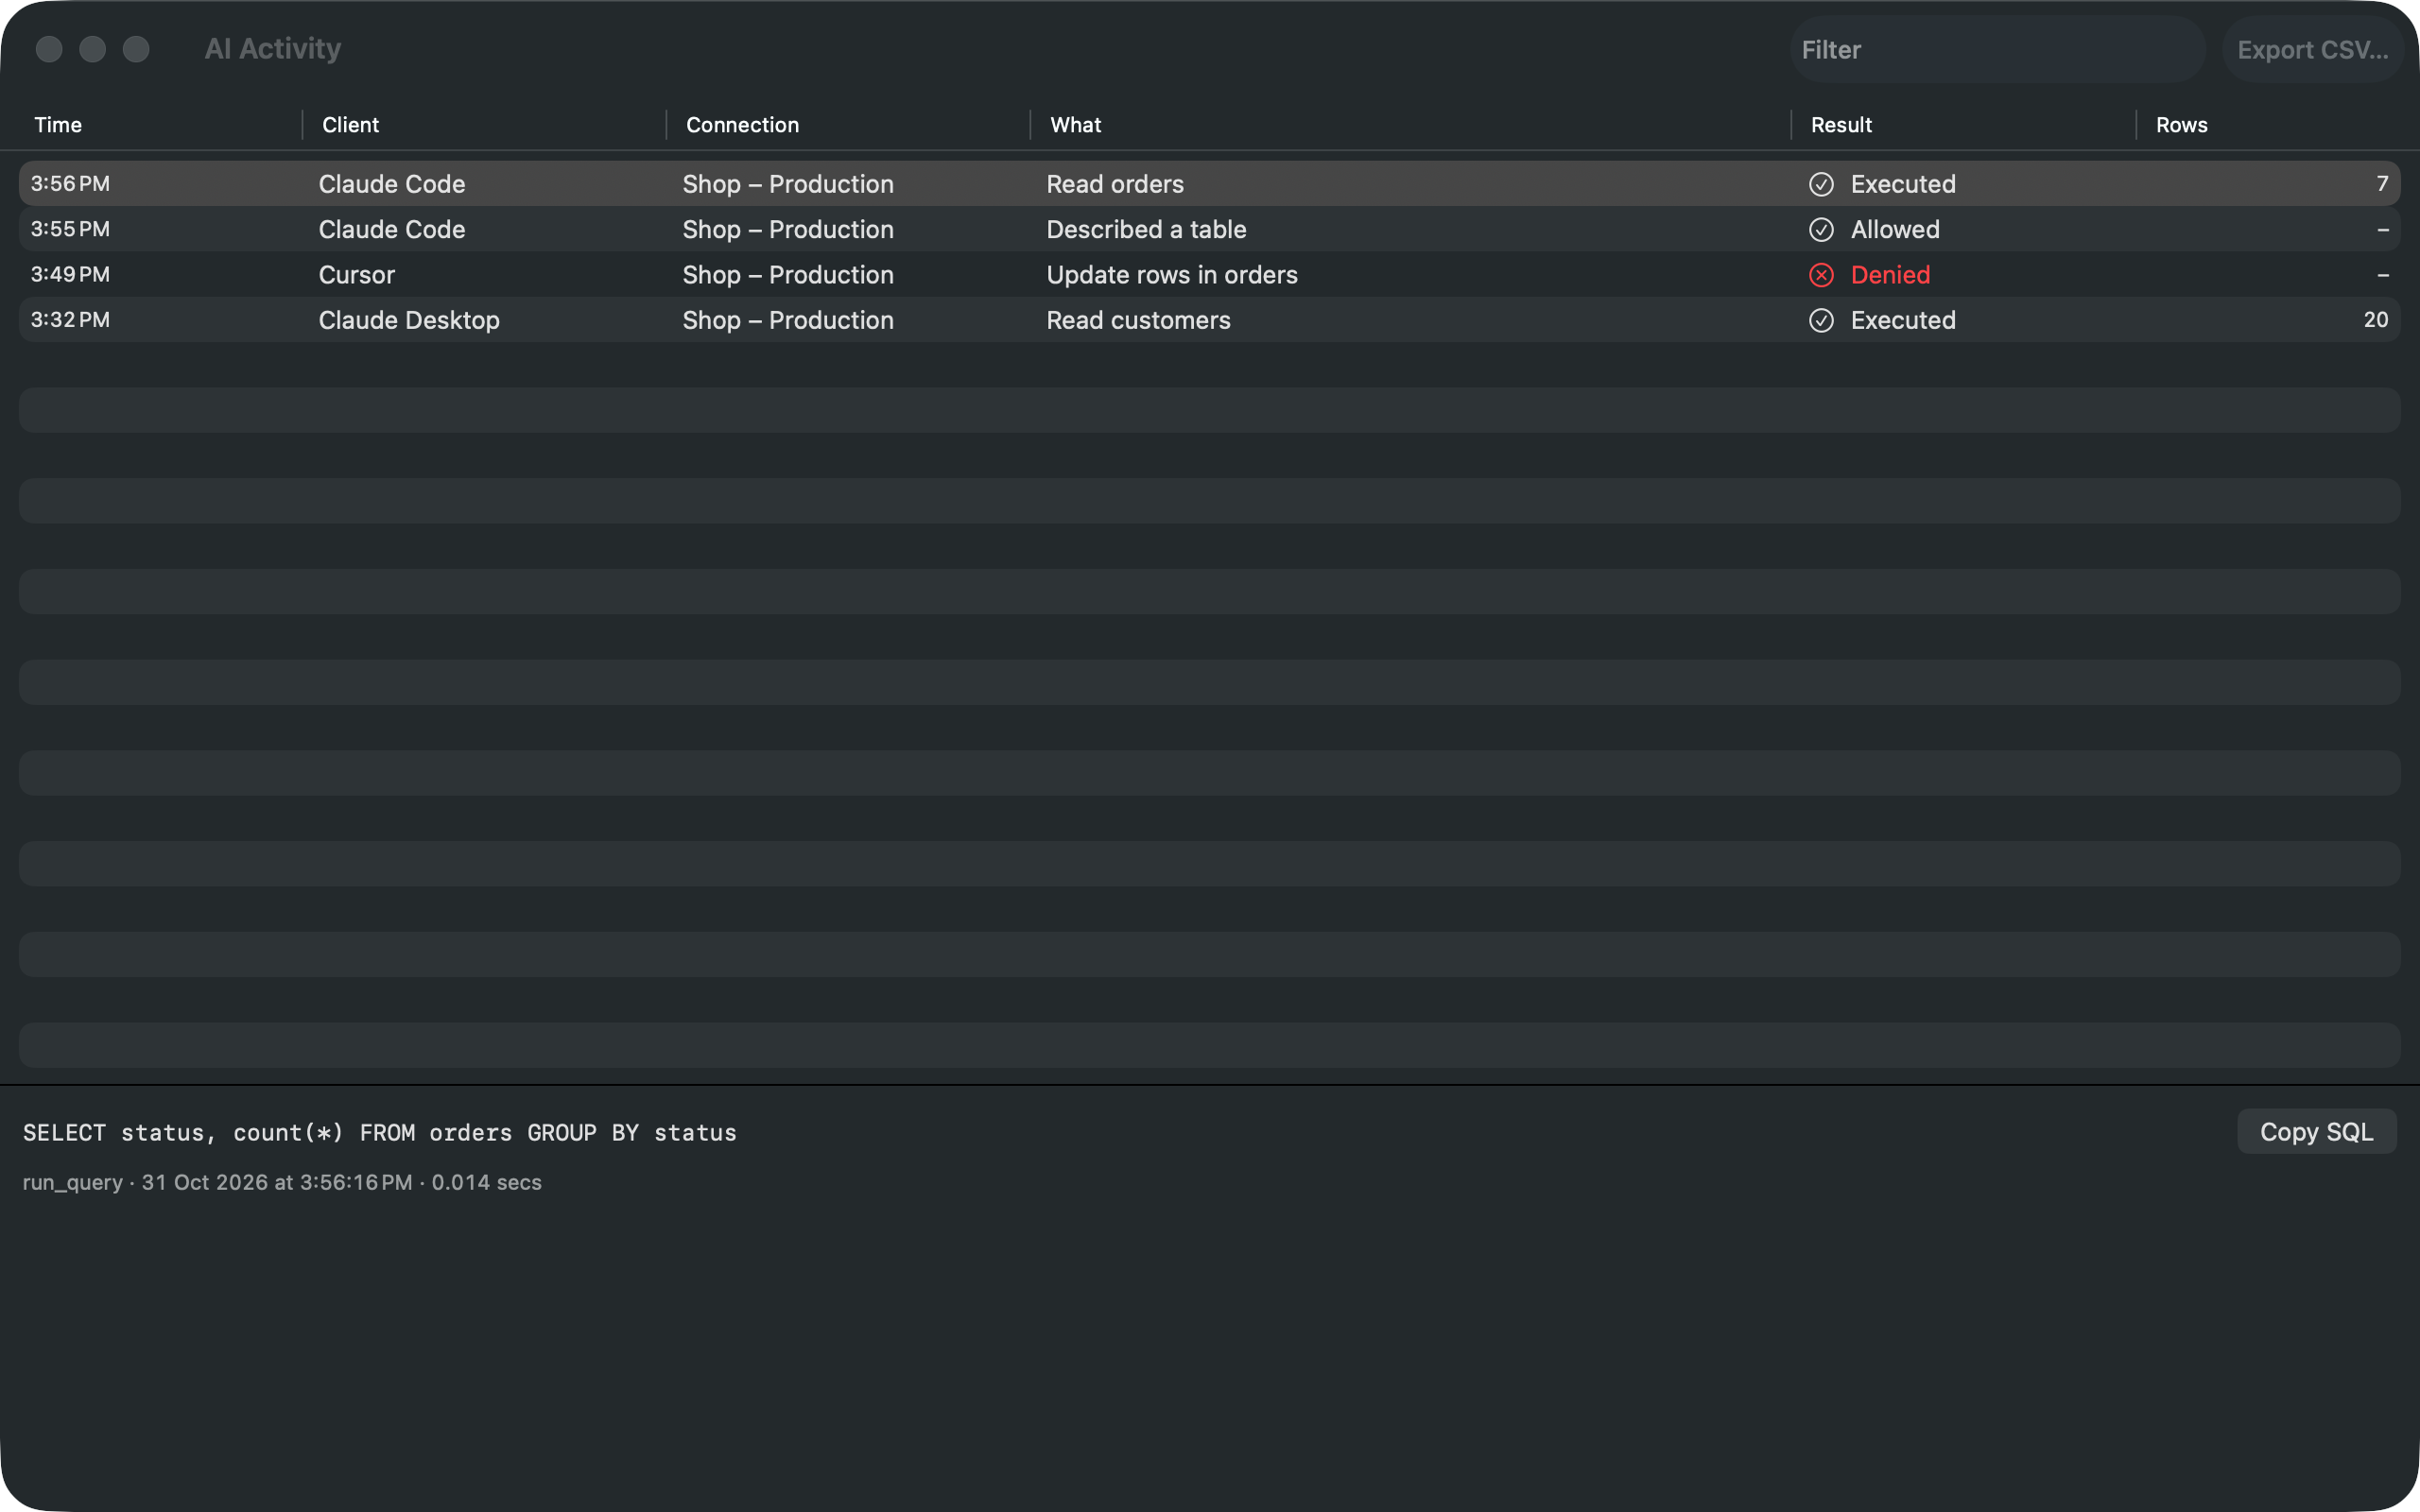This screenshot has width=2420, height=1512.
Task: Click the red Denied result label
Action: pos(1890,275)
